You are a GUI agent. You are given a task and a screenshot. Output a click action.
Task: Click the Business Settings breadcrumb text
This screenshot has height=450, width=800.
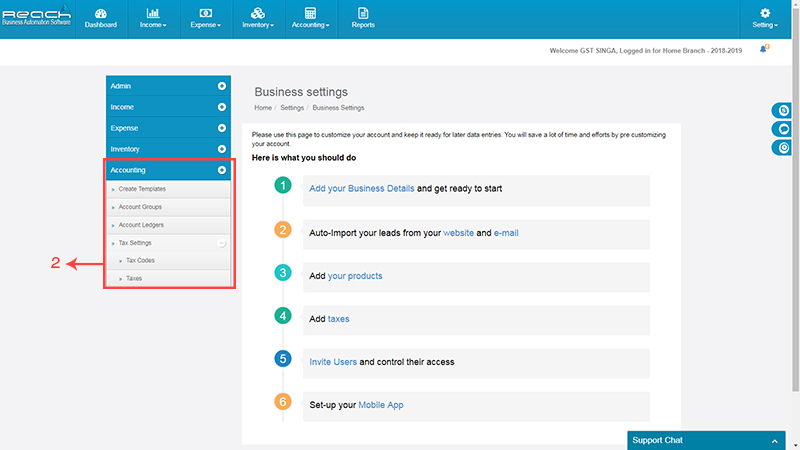[x=338, y=108]
